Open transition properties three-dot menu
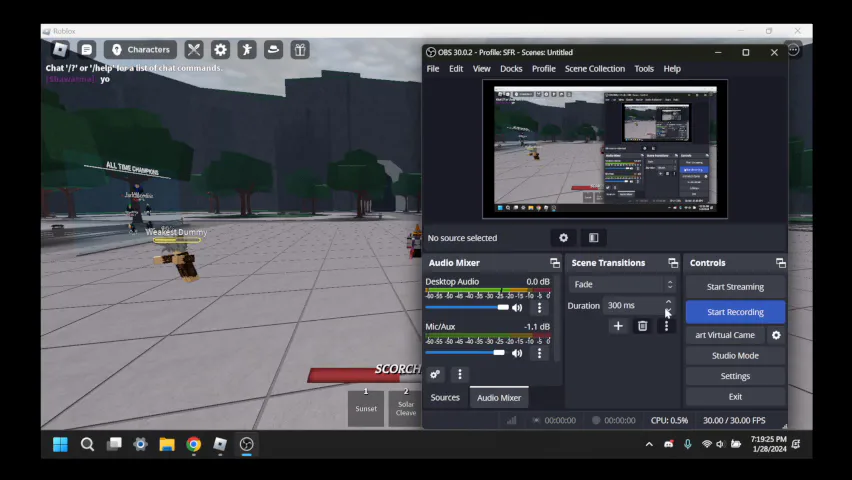 (666, 326)
